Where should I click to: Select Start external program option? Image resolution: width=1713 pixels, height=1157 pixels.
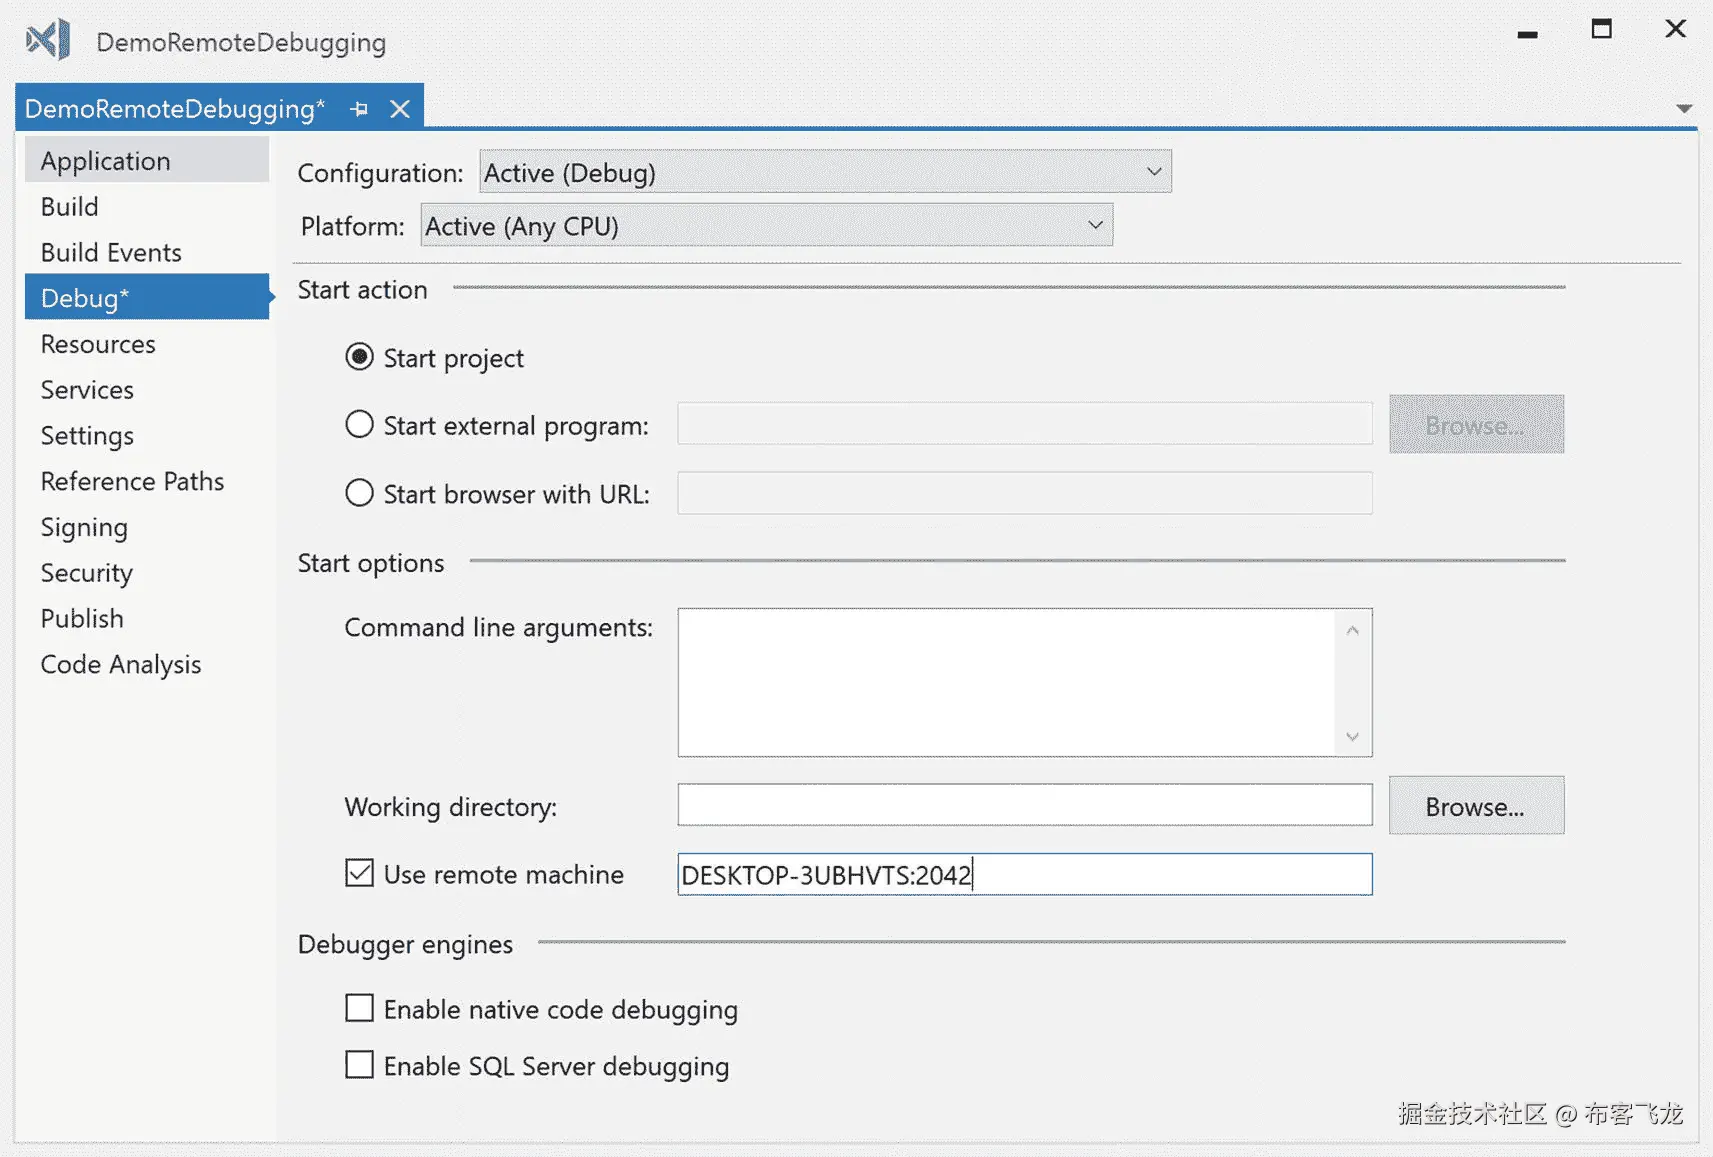(x=359, y=424)
